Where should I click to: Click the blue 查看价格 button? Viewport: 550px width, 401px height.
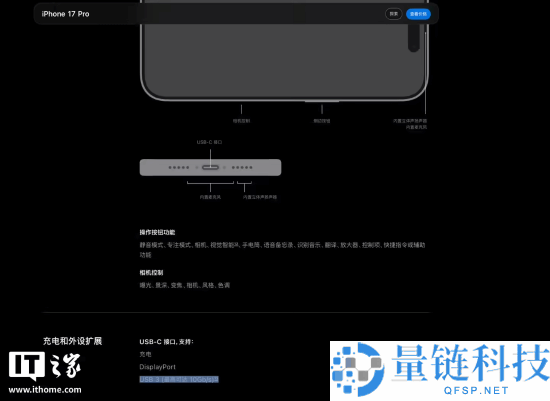click(x=418, y=14)
